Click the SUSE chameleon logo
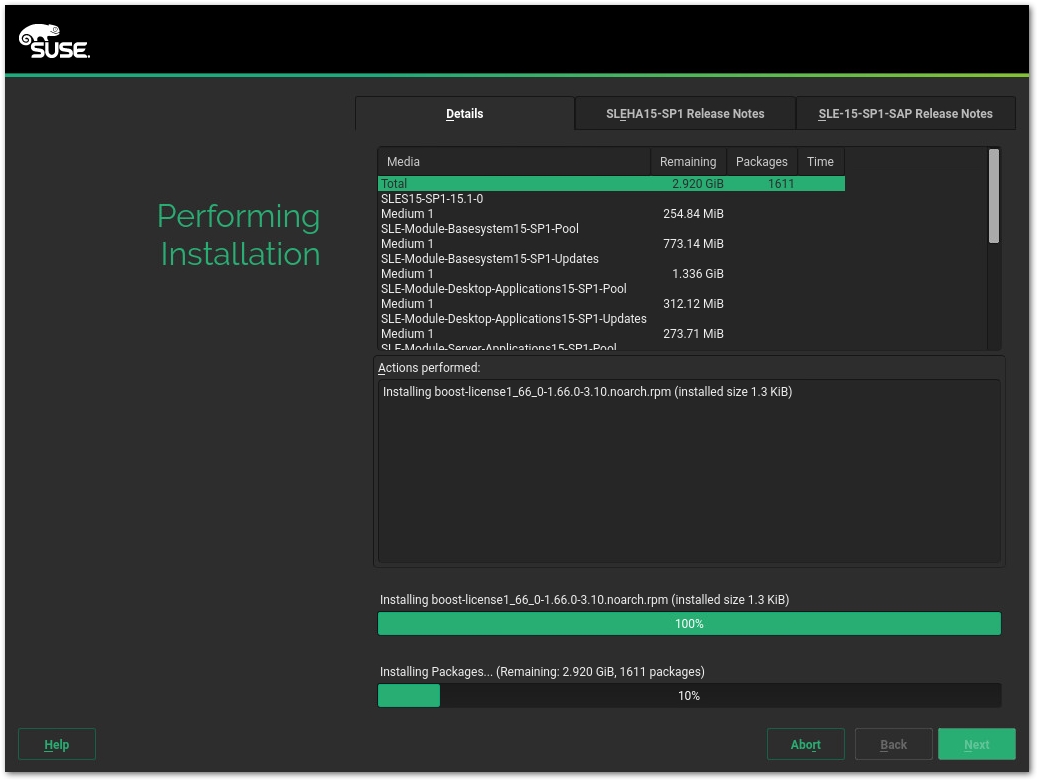 click(x=54, y=42)
